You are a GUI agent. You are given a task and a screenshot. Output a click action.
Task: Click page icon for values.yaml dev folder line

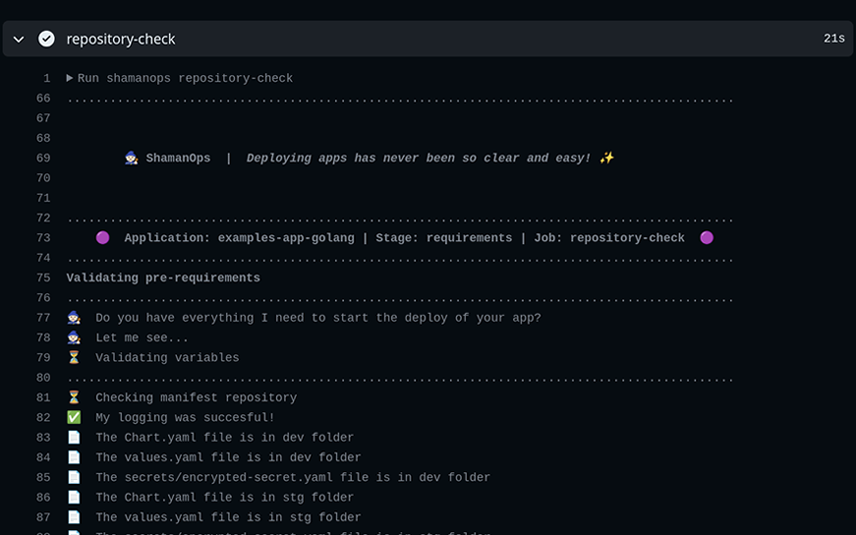click(x=74, y=457)
